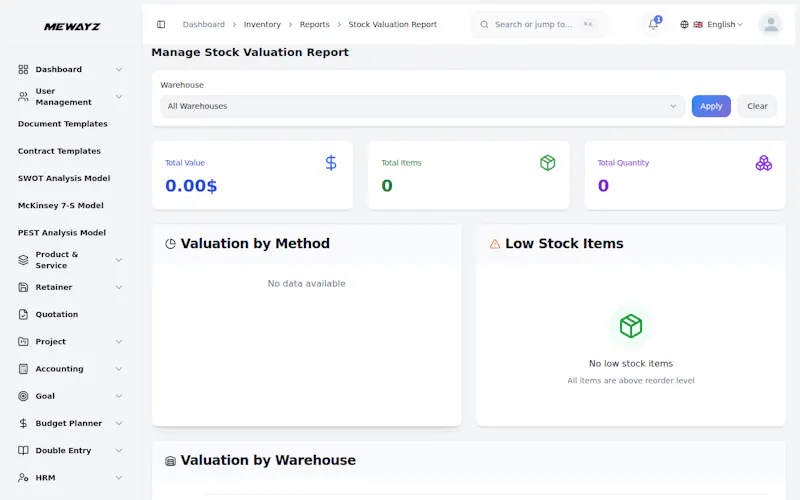Expand the Budget Planner chevron
Viewport: 800px width, 500px height.
[118, 423]
